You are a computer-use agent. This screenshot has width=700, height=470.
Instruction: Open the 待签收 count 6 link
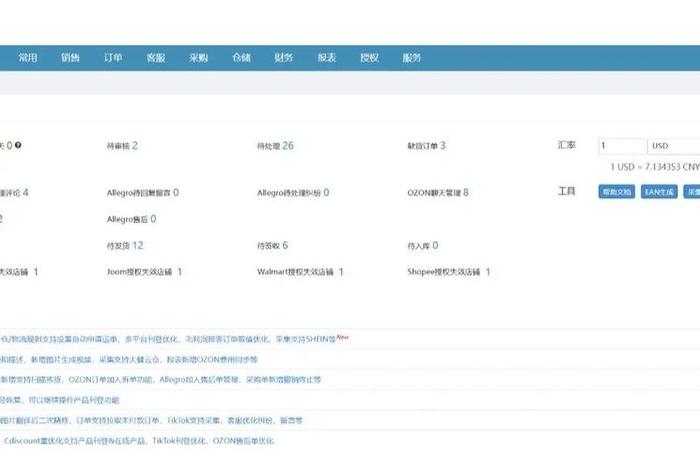(x=285, y=245)
